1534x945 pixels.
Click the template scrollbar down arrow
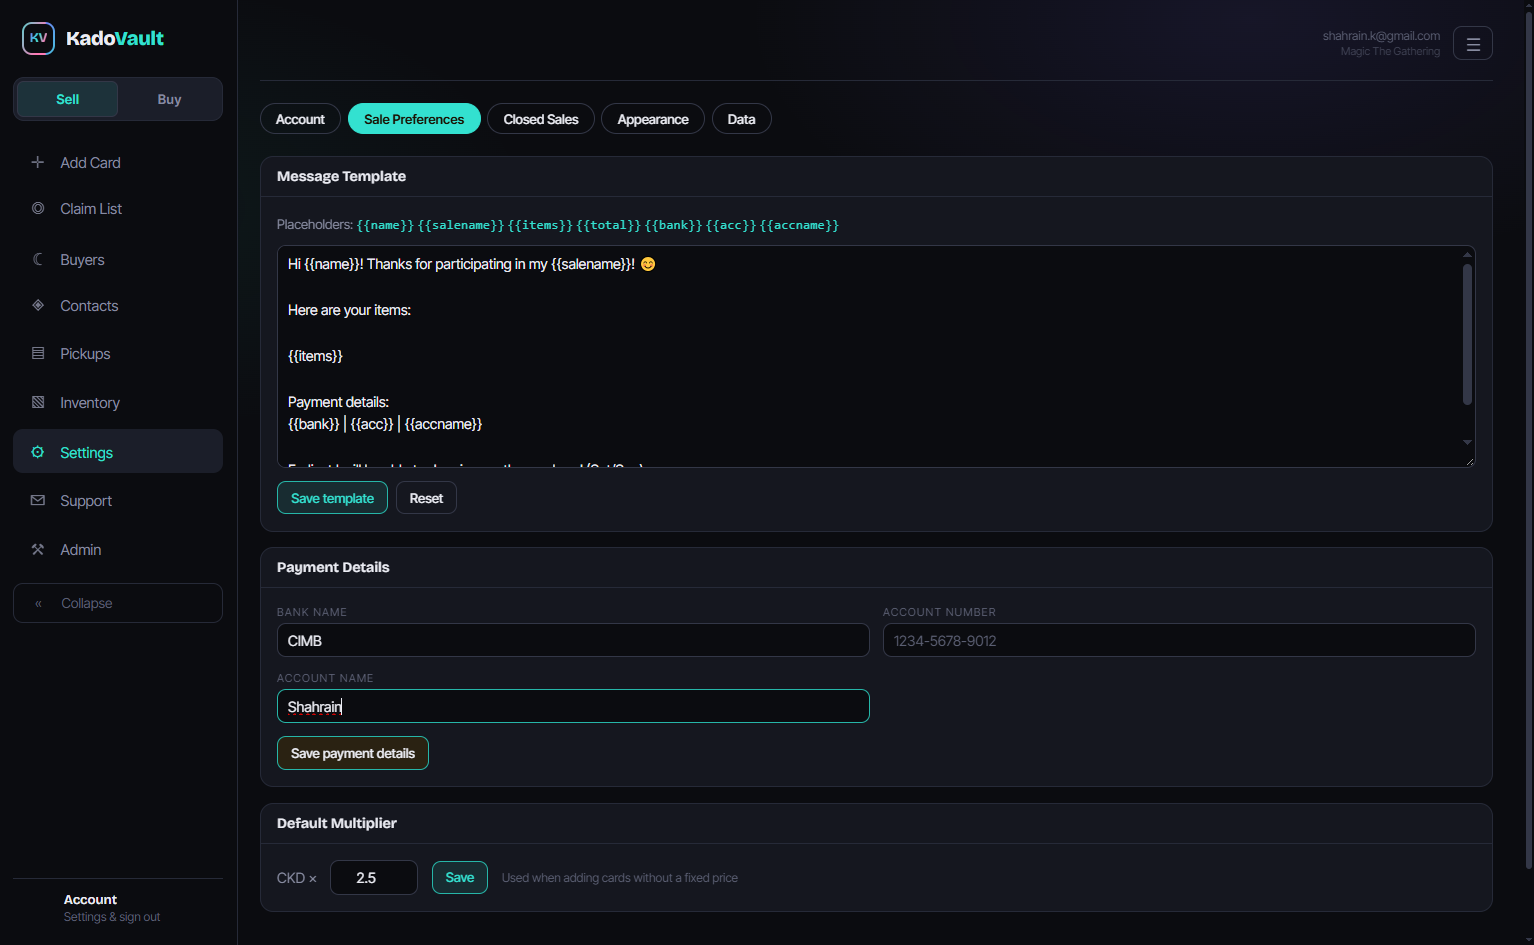[x=1467, y=442]
